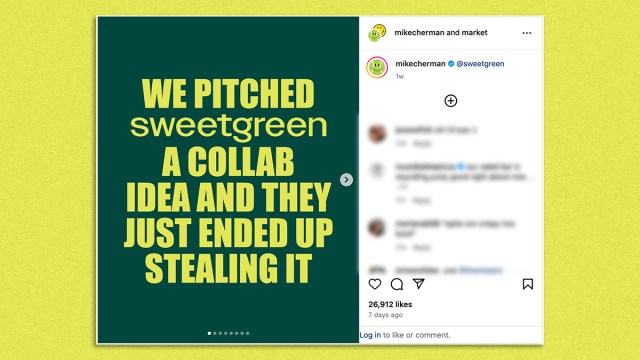Click the blurred mention link in the last comment

coord(480,270)
